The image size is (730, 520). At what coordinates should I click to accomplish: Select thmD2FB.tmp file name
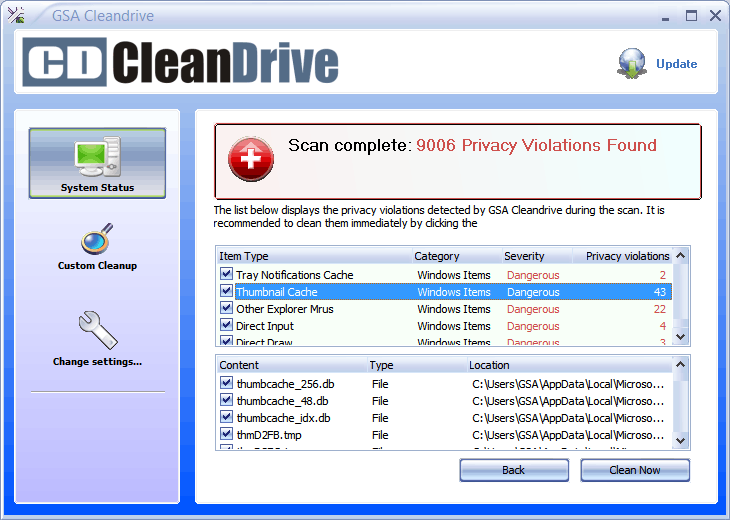point(269,435)
